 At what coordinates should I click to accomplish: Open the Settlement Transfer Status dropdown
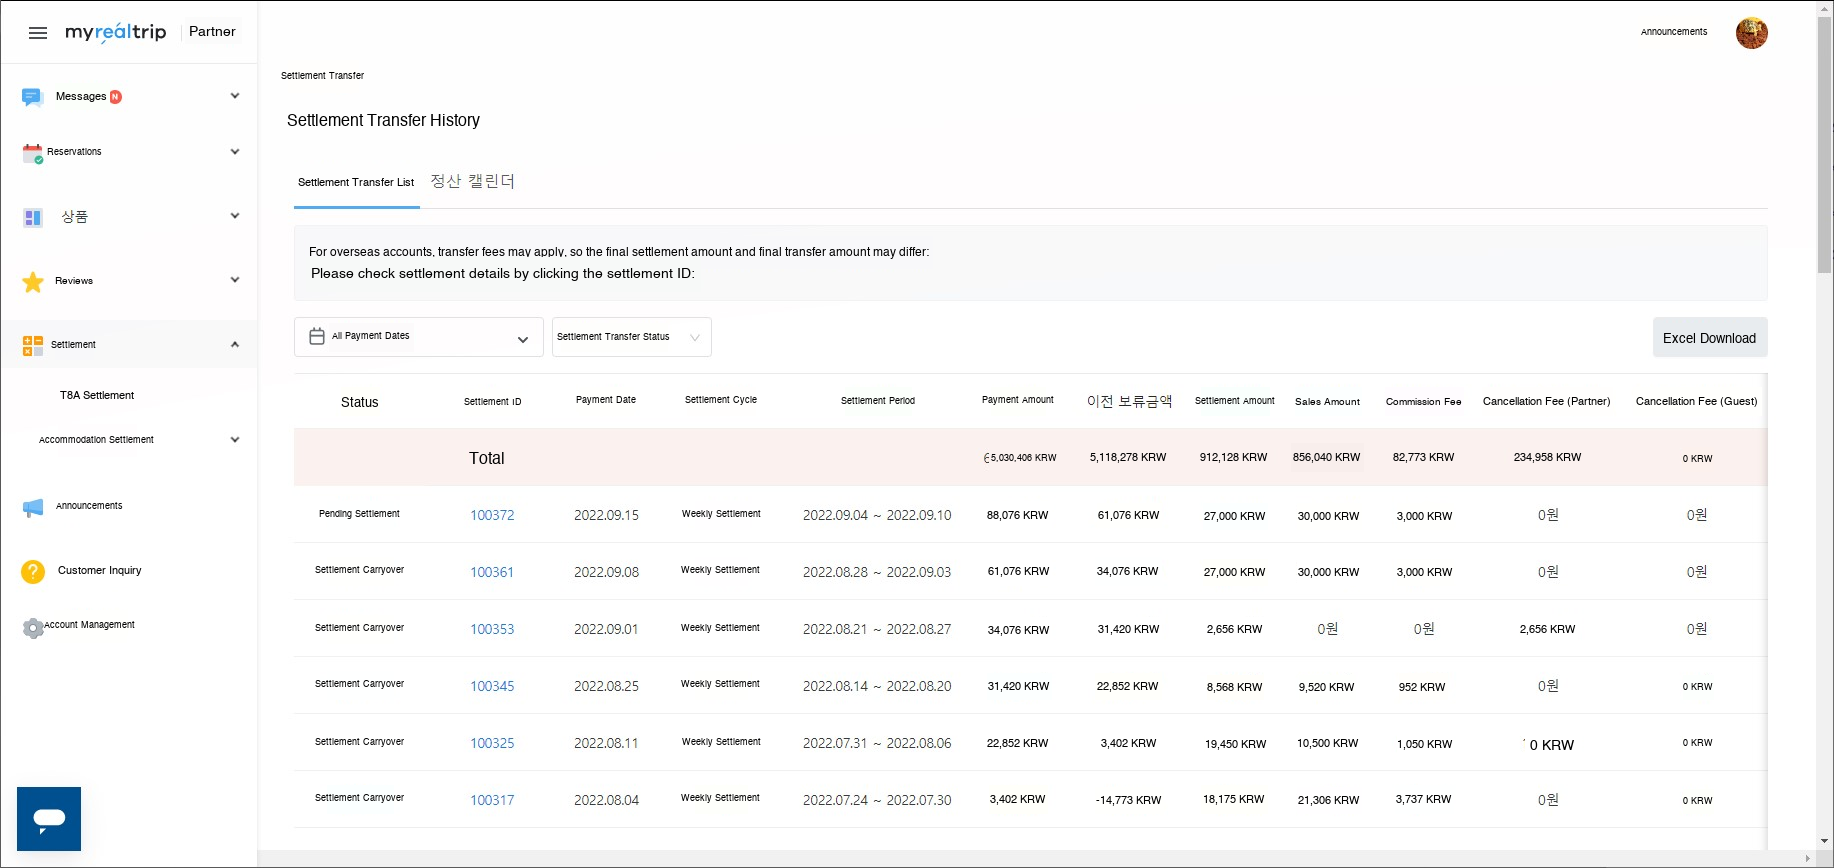pos(631,337)
